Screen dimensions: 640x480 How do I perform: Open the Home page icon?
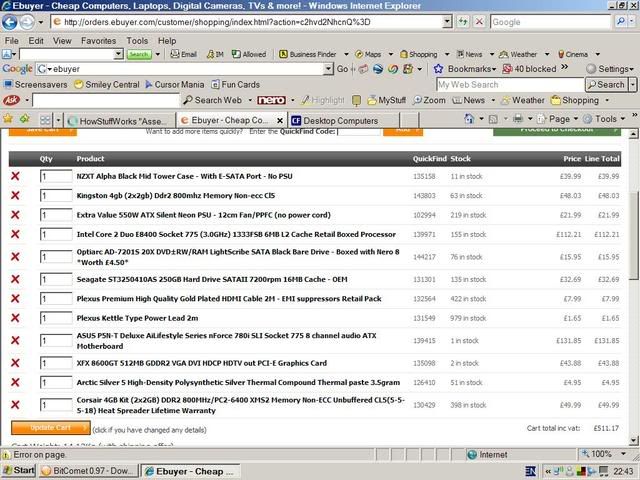pyautogui.click(x=469, y=119)
